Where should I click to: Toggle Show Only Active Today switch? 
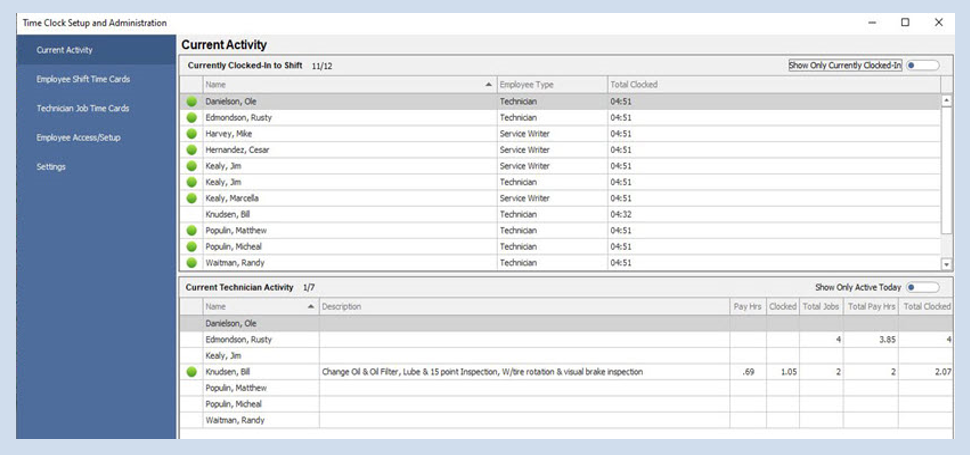click(x=921, y=287)
